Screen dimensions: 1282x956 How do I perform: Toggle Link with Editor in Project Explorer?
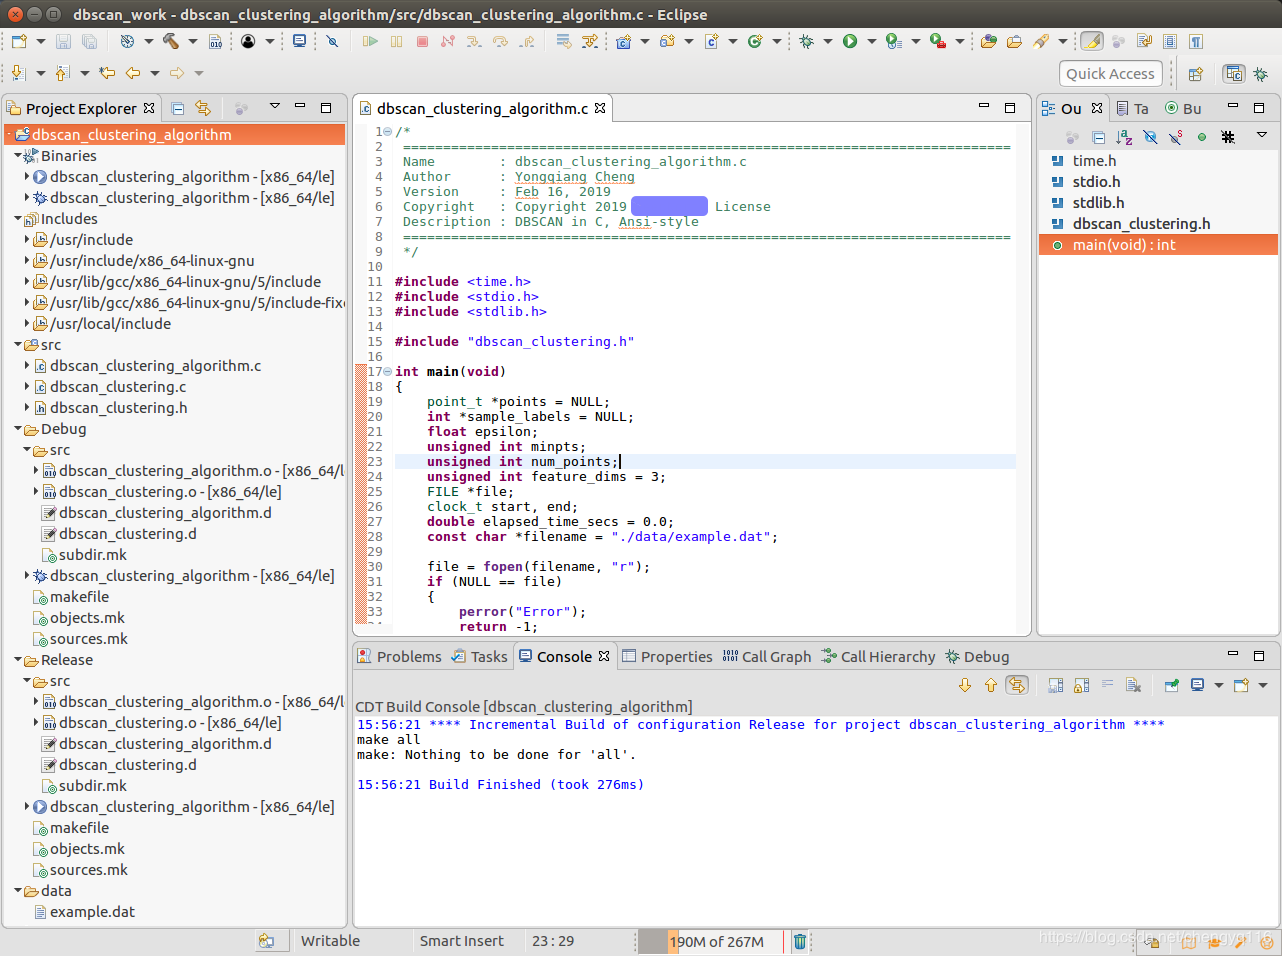click(x=203, y=108)
